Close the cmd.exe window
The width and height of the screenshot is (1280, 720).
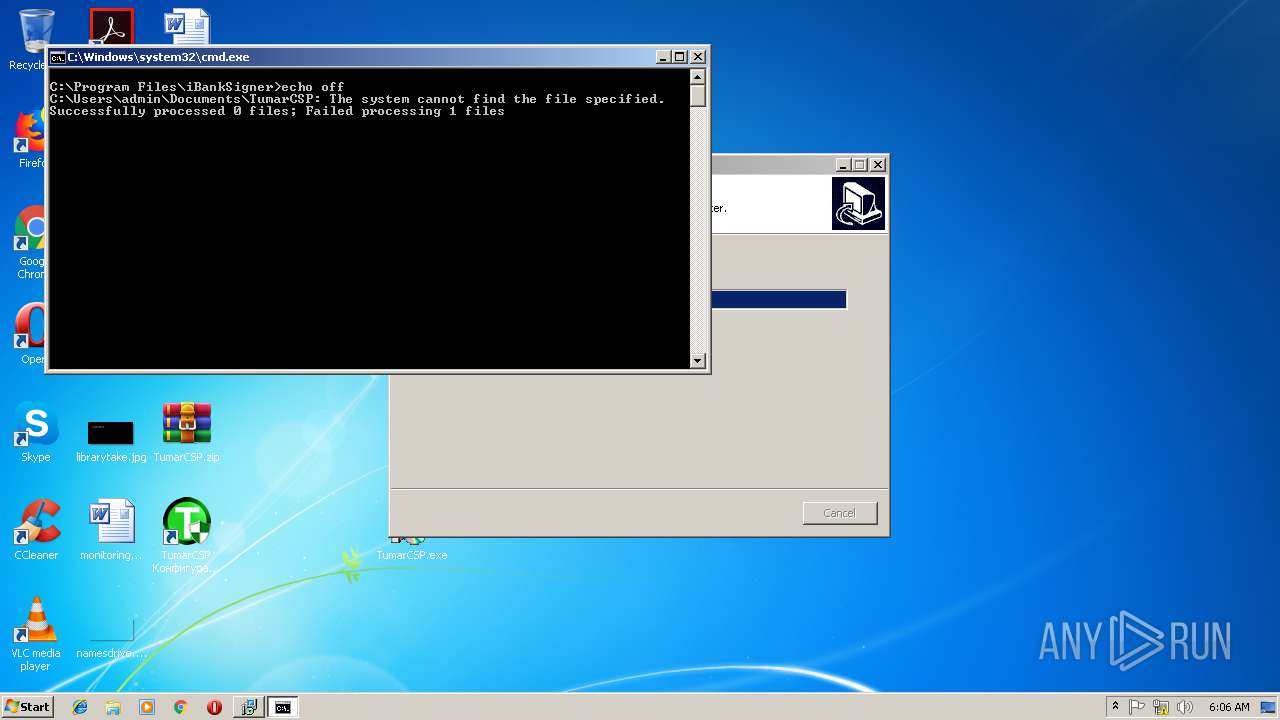[698, 57]
